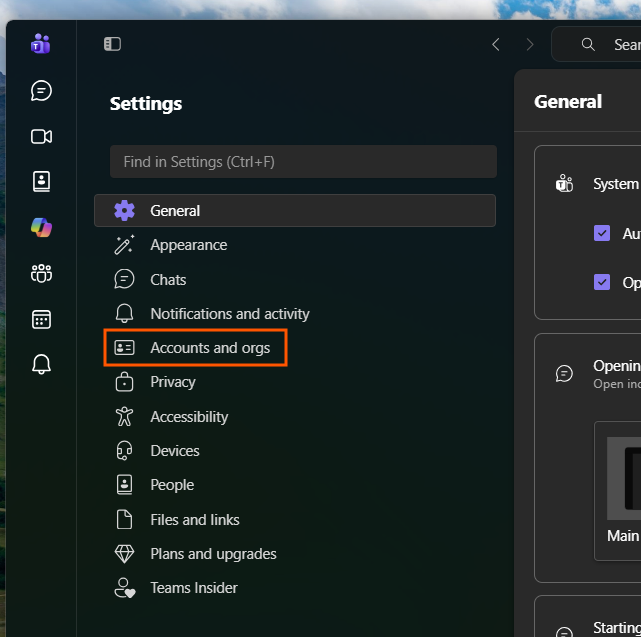This screenshot has height=637, width=641.
Task: Toggle the first System checkbox starting with 'Au'
Action: 602,233
